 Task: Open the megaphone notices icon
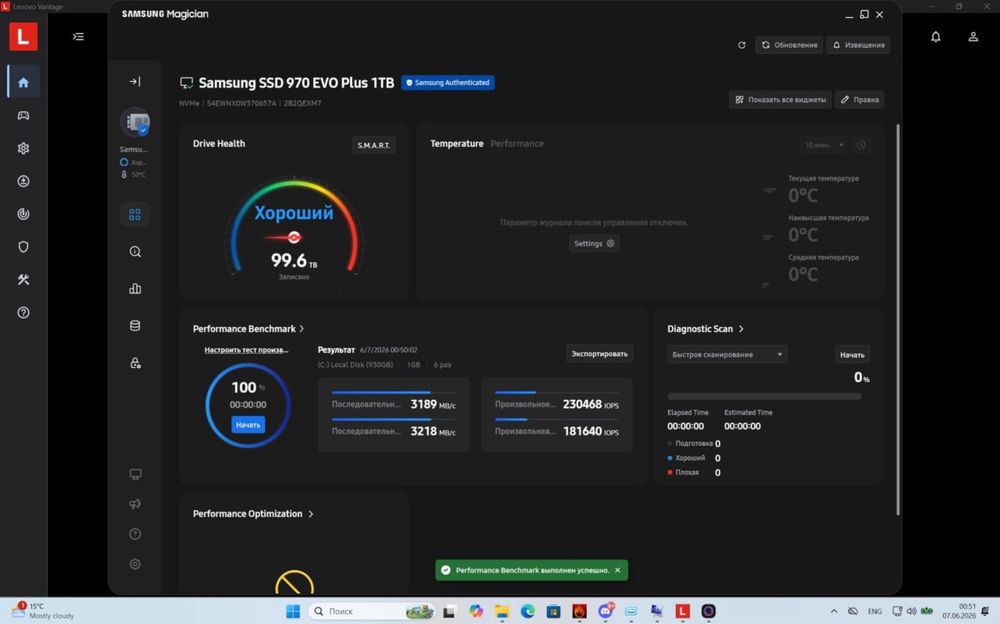135,504
